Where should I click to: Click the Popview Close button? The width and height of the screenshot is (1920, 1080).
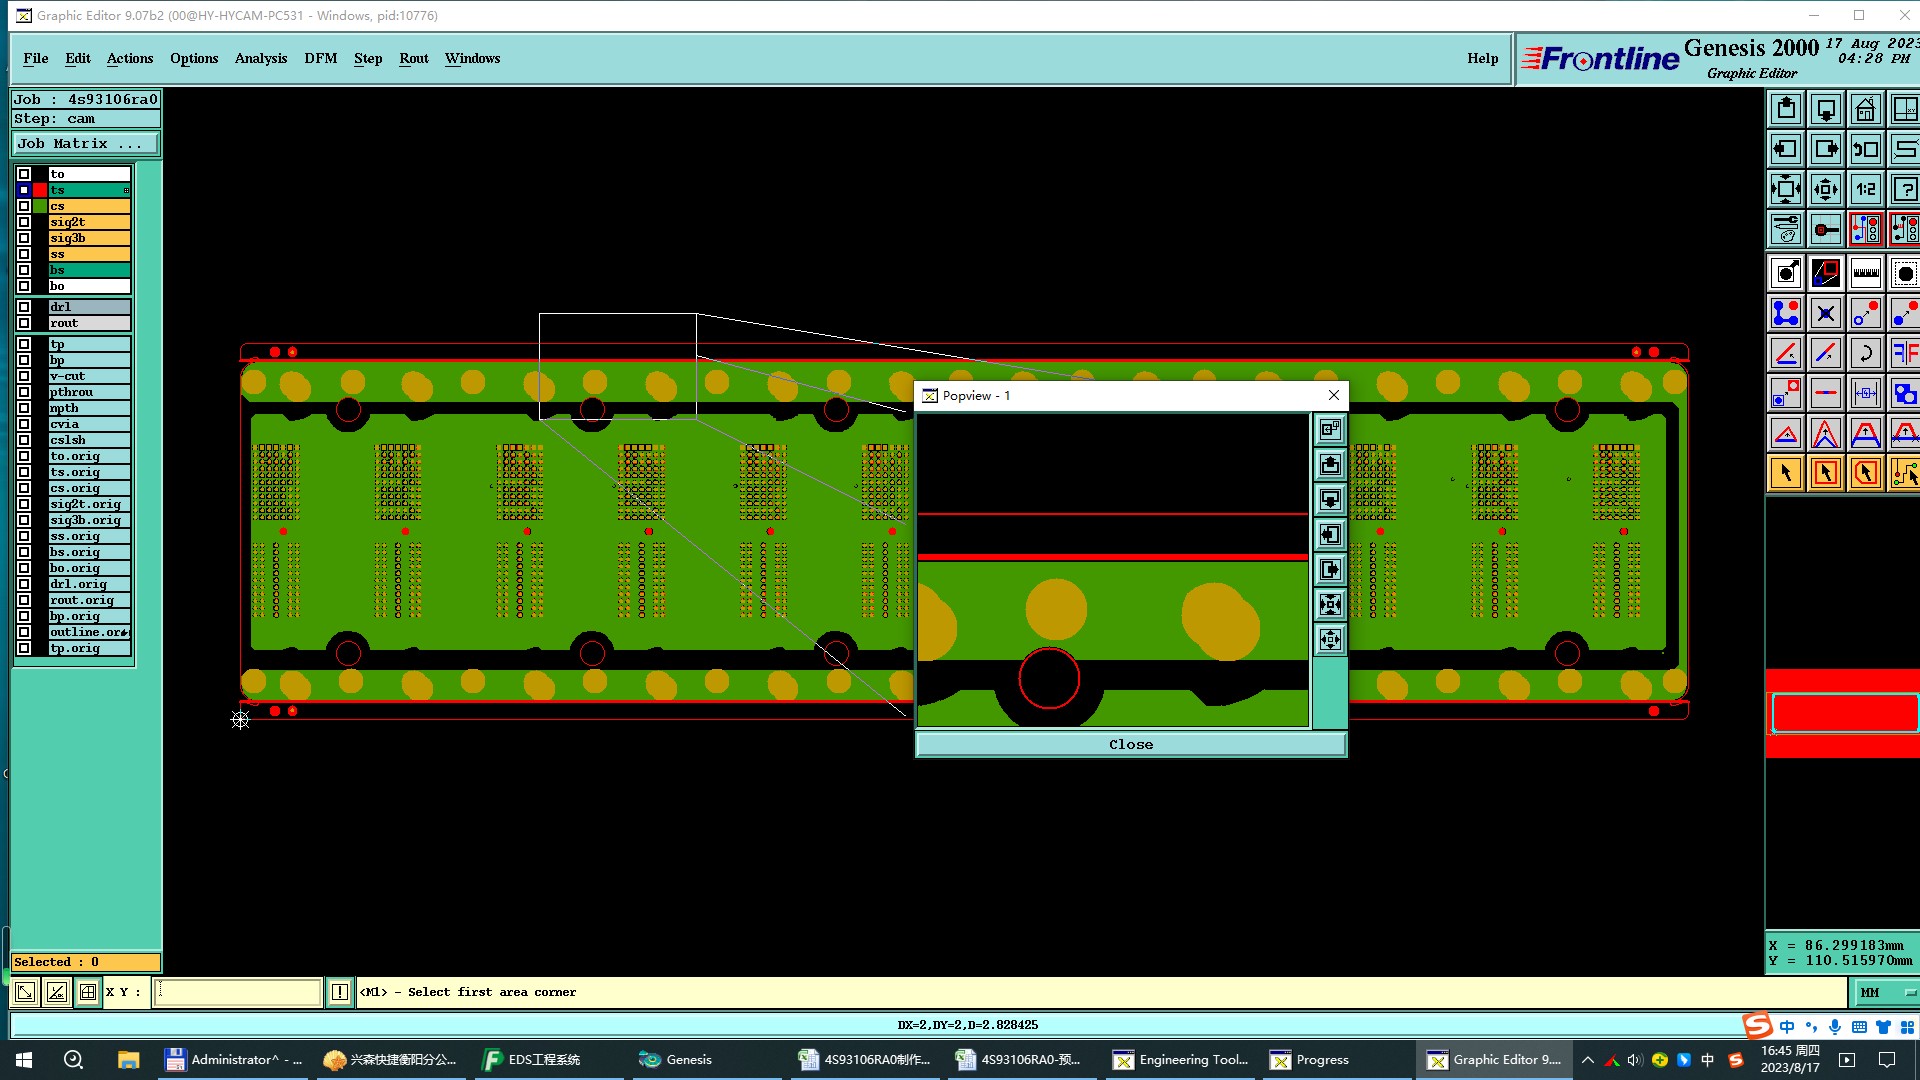pos(1130,744)
